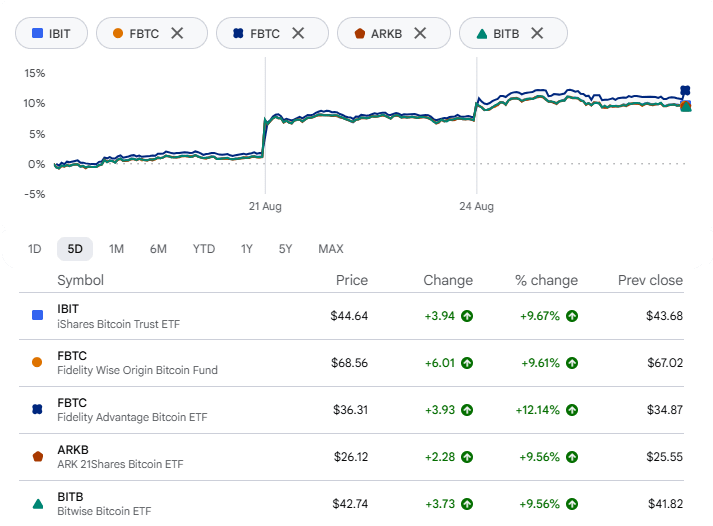The image size is (713, 526).
Task: Click the teal triangle icon in BITB row
Action: point(38,504)
